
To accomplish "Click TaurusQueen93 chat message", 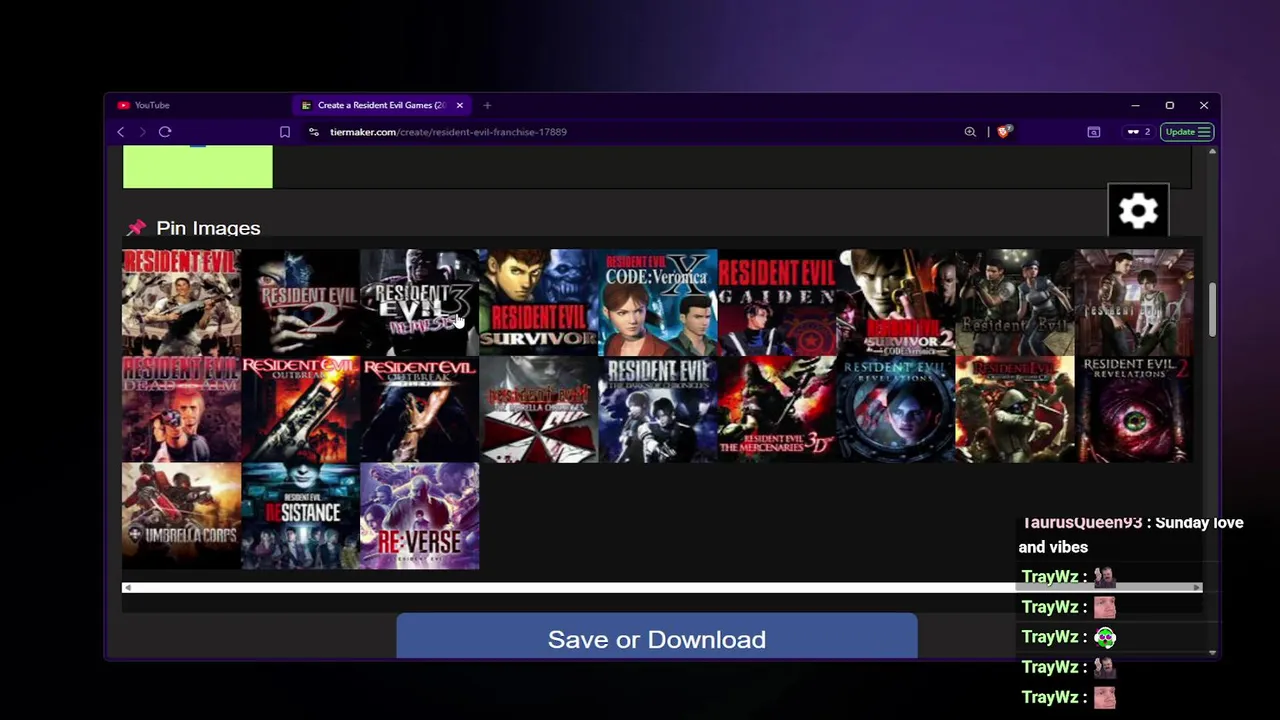I will coord(1131,535).
